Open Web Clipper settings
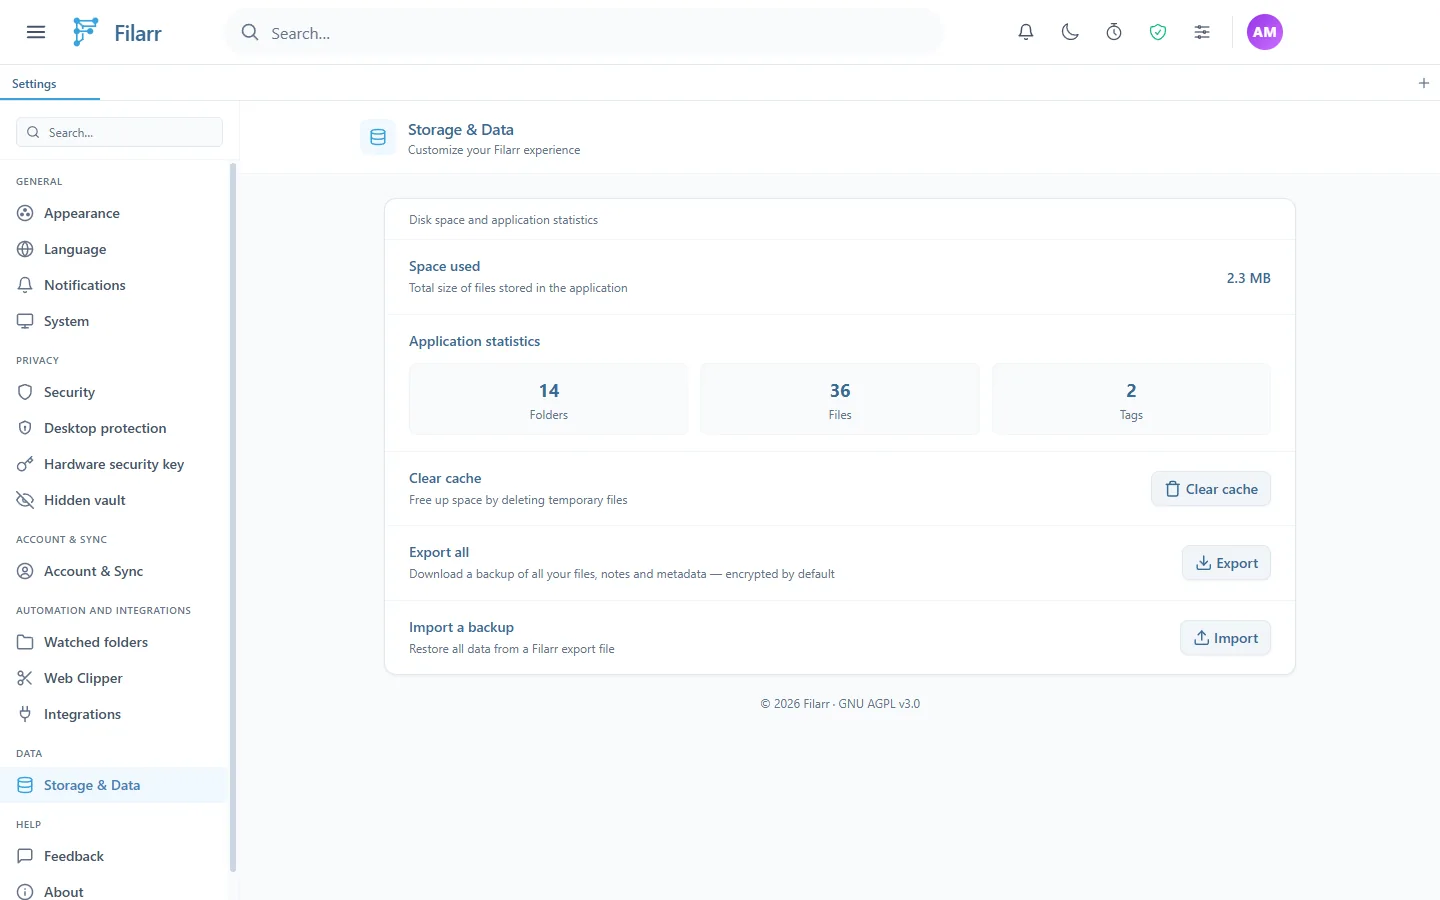 point(114,678)
